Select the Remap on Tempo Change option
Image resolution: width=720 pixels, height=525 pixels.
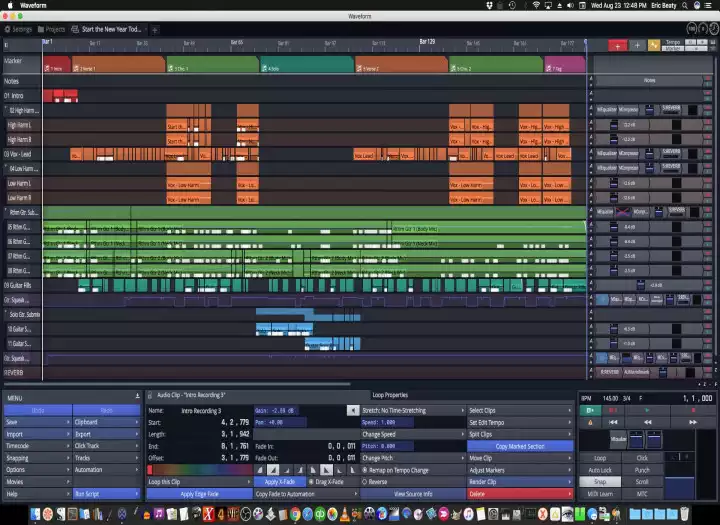[400, 469]
